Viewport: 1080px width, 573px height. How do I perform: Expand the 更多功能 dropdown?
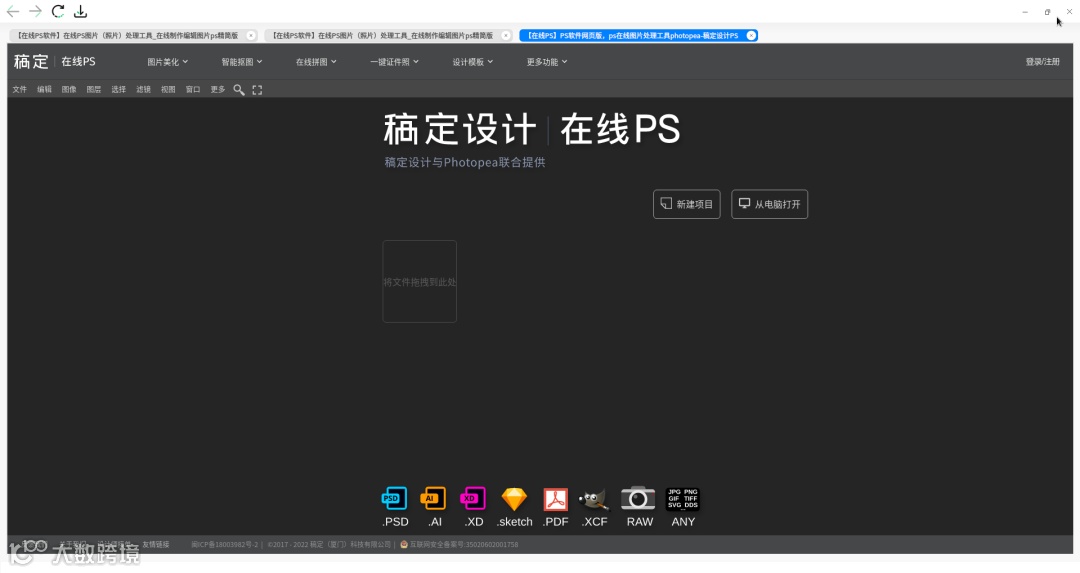point(547,62)
